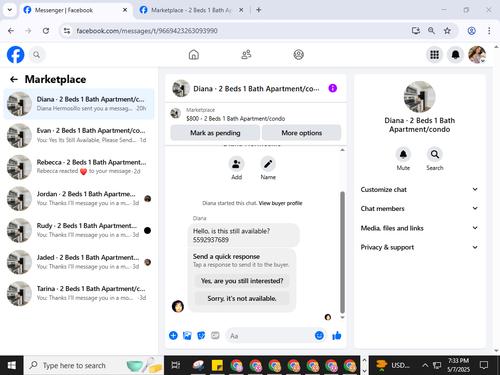Choose a sticker icon in composer
The width and height of the screenshot is (500, 375).
tap(201, 335)
